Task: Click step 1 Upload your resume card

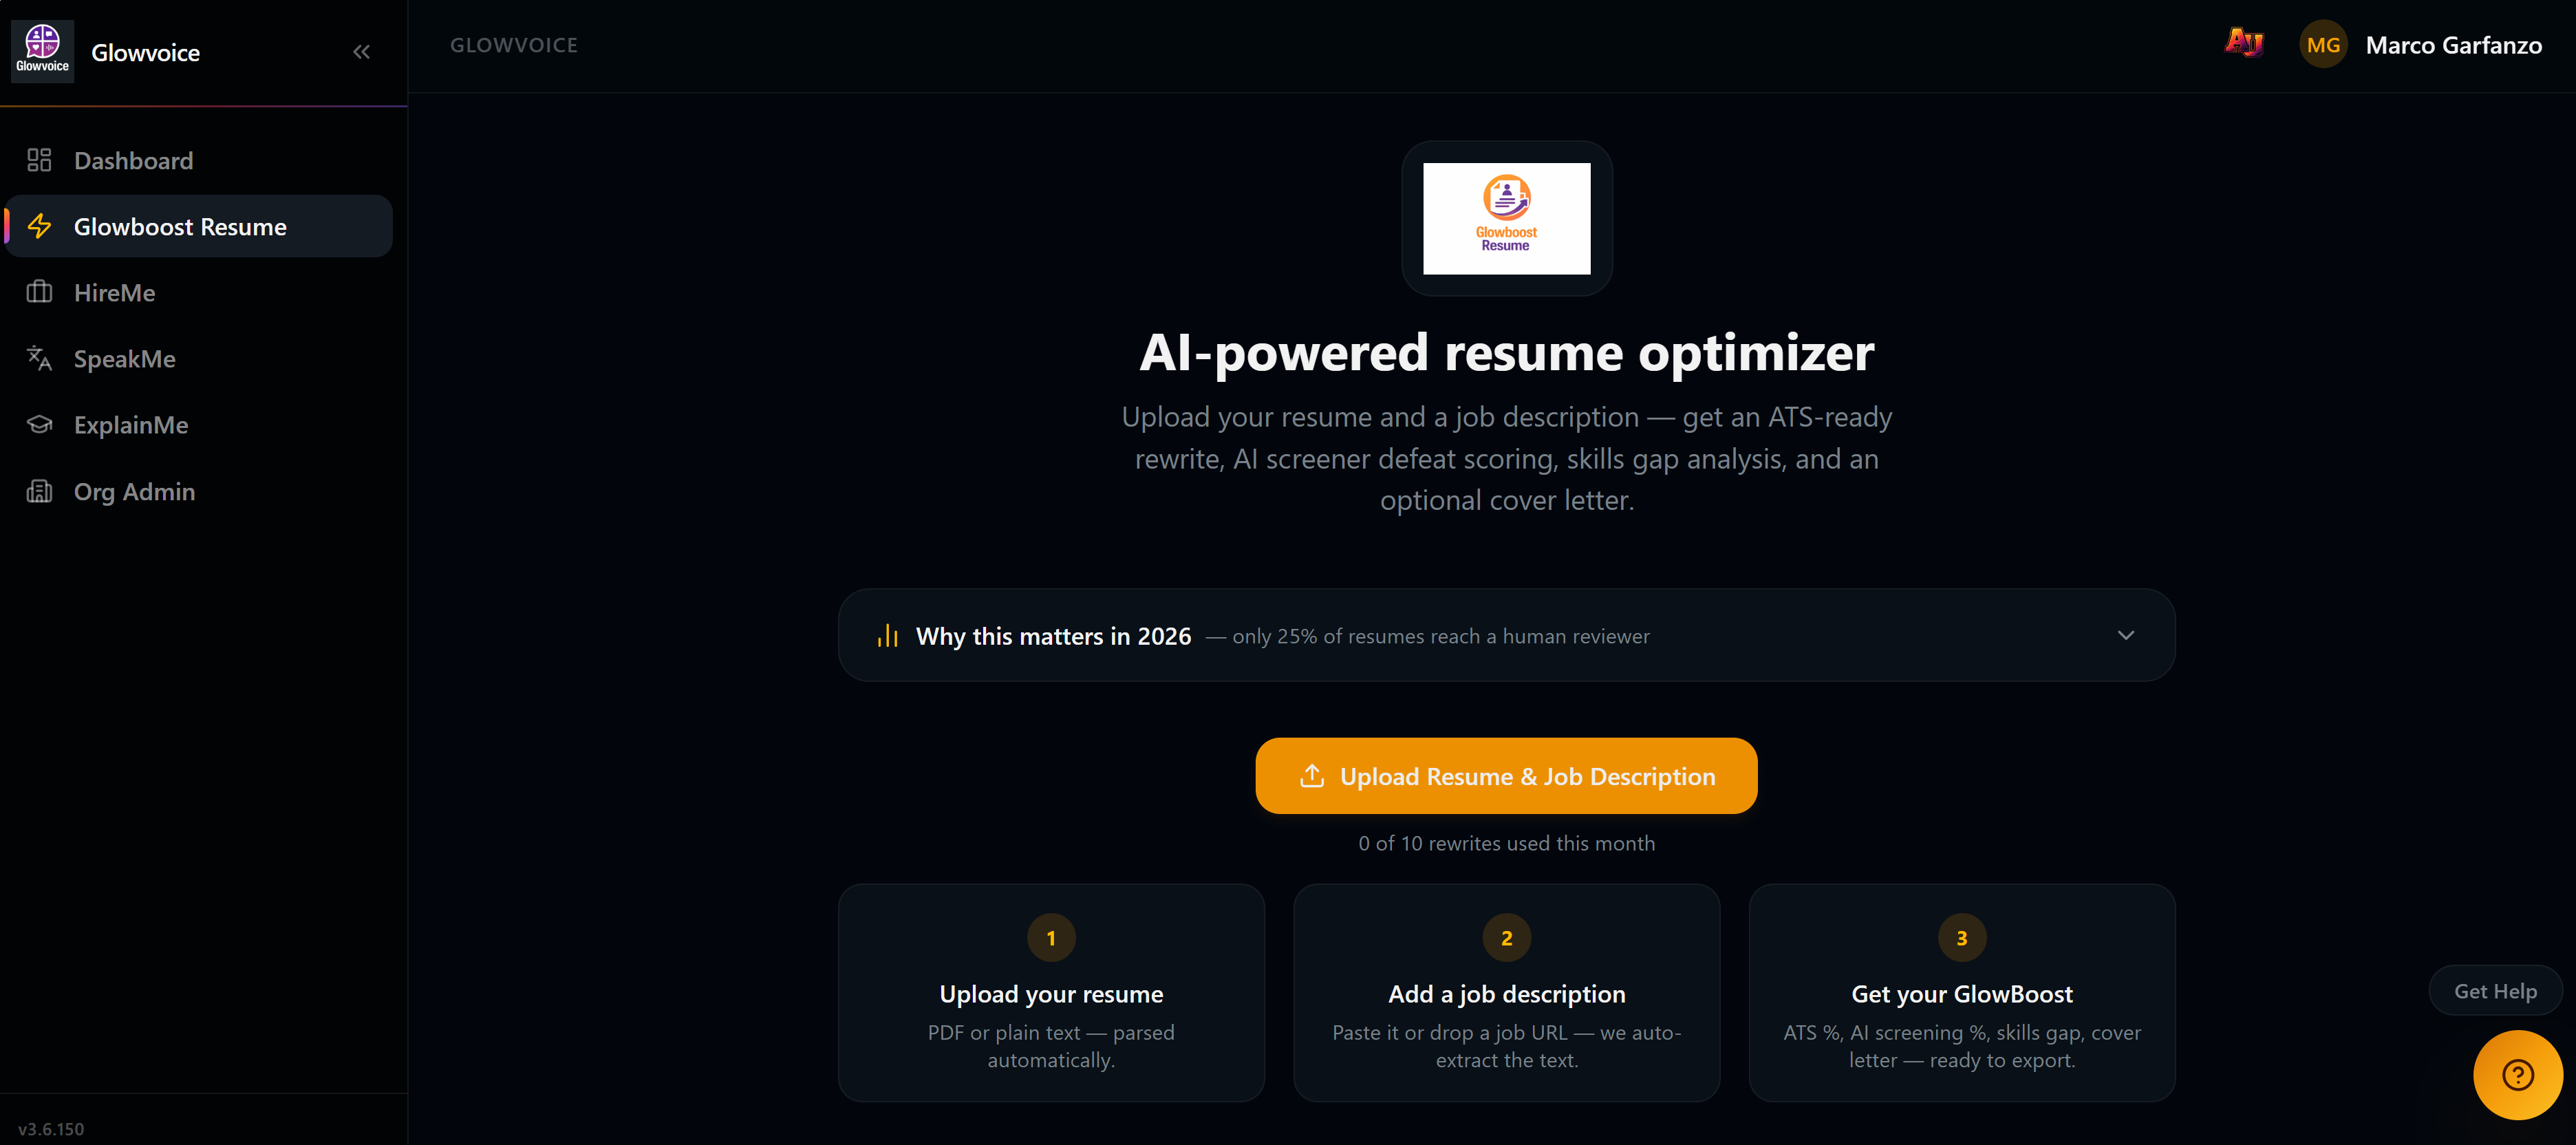Action: [x=1051, y=993]
